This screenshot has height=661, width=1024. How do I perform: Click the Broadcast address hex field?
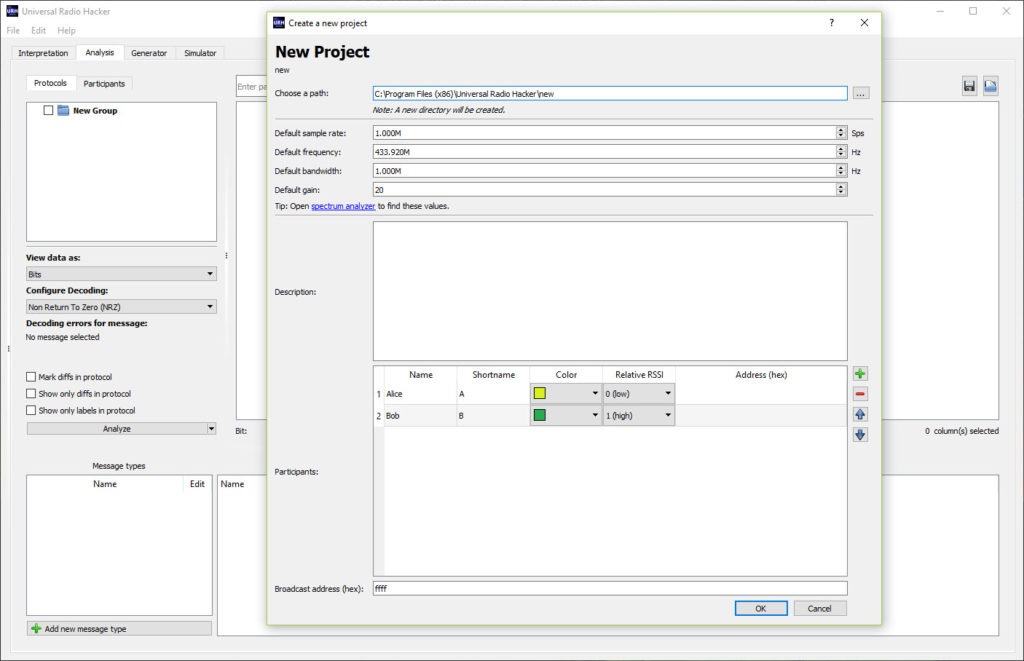(610, 588)
